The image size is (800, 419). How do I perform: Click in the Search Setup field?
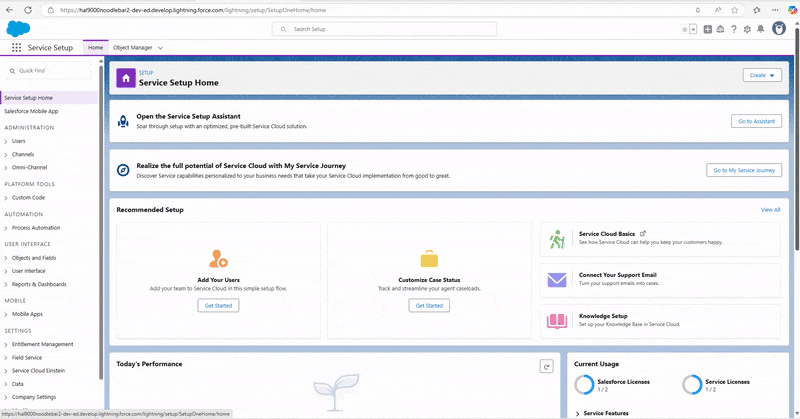pos(384,29)
